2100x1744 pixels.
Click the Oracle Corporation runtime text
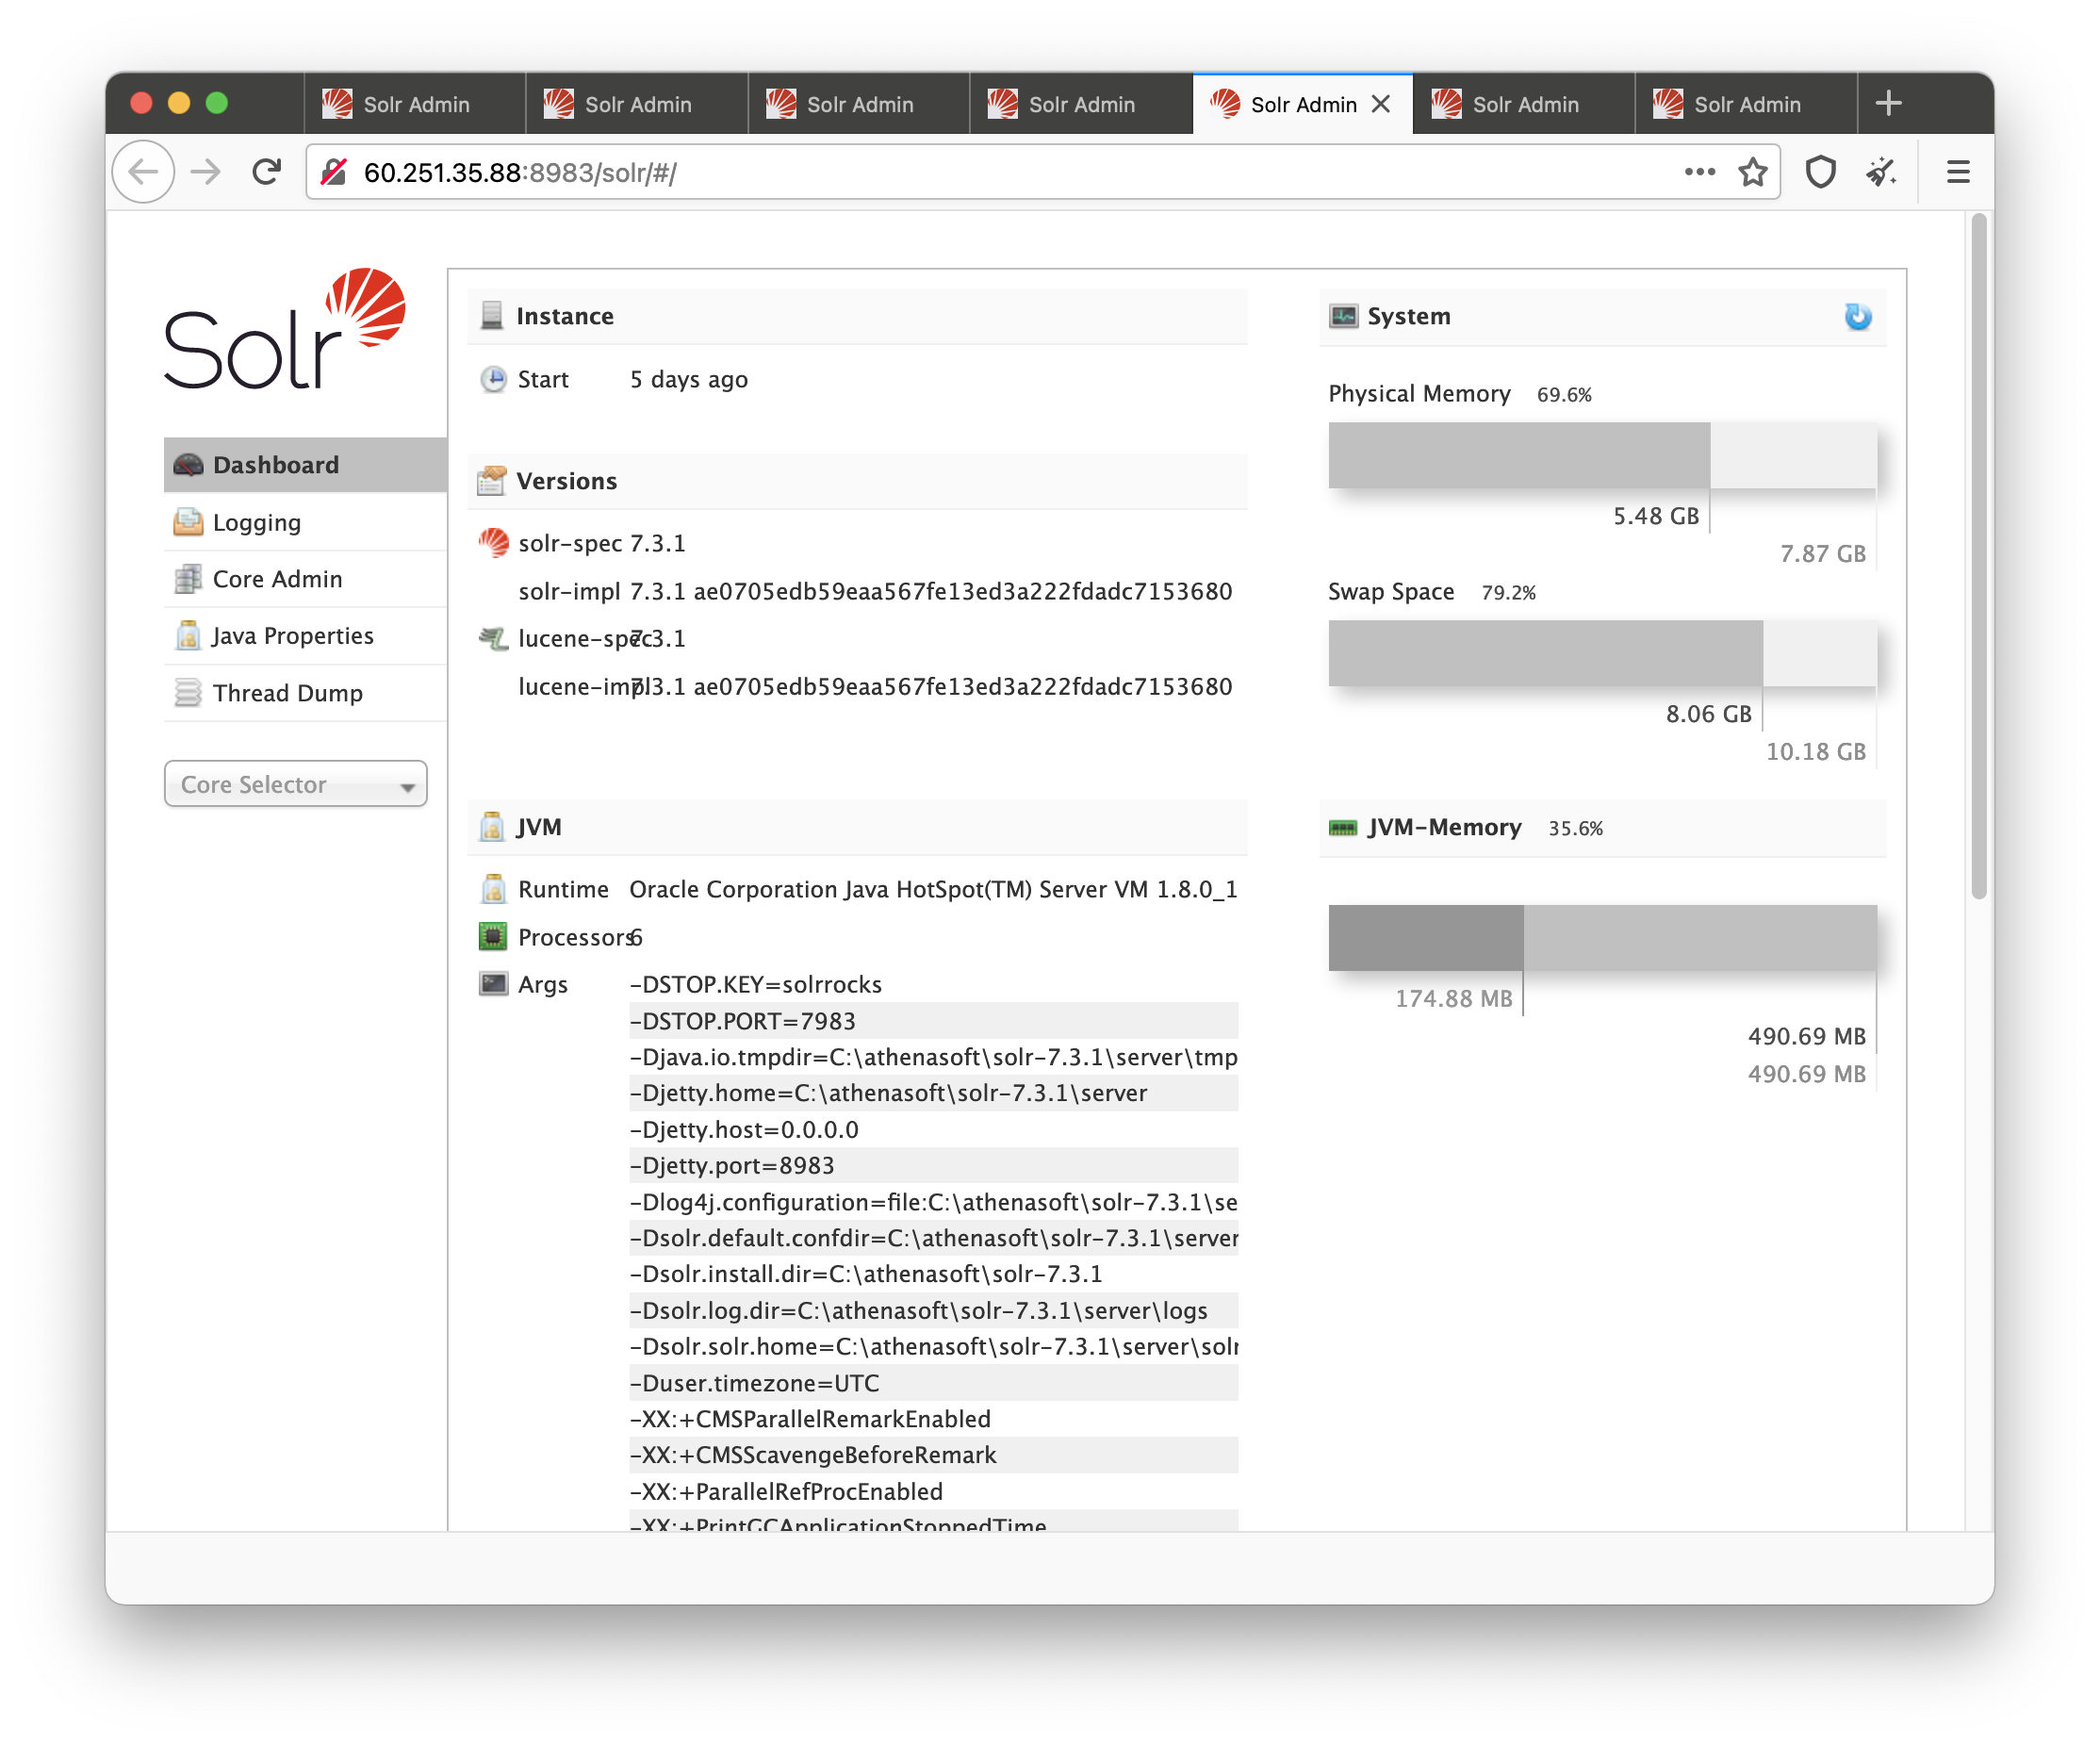[x=933, y=889]
